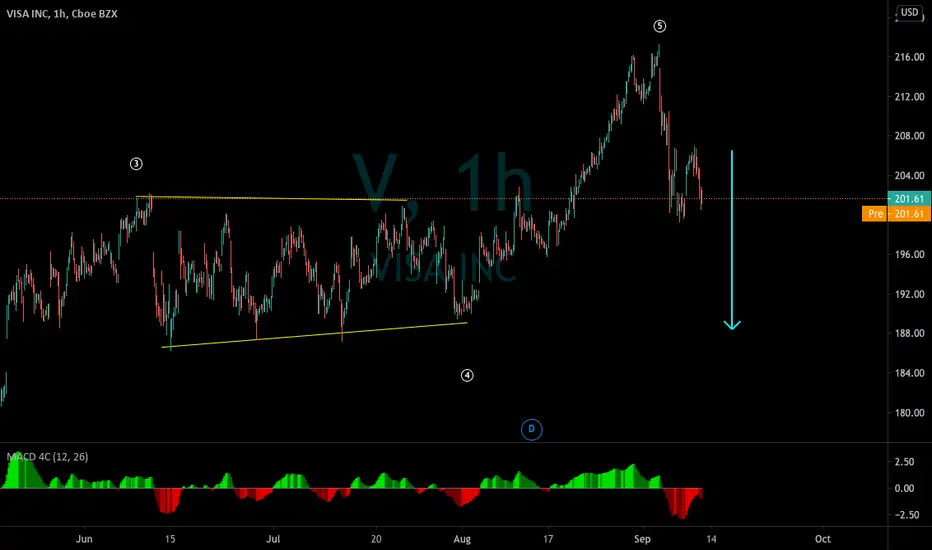Click the 2.50 MACD axis value
This screenshot has width=932, height=550.
[x=904, y=461]
